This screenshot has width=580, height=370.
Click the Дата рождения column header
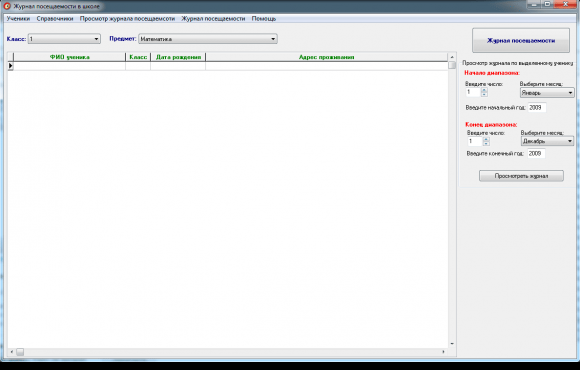178,57
